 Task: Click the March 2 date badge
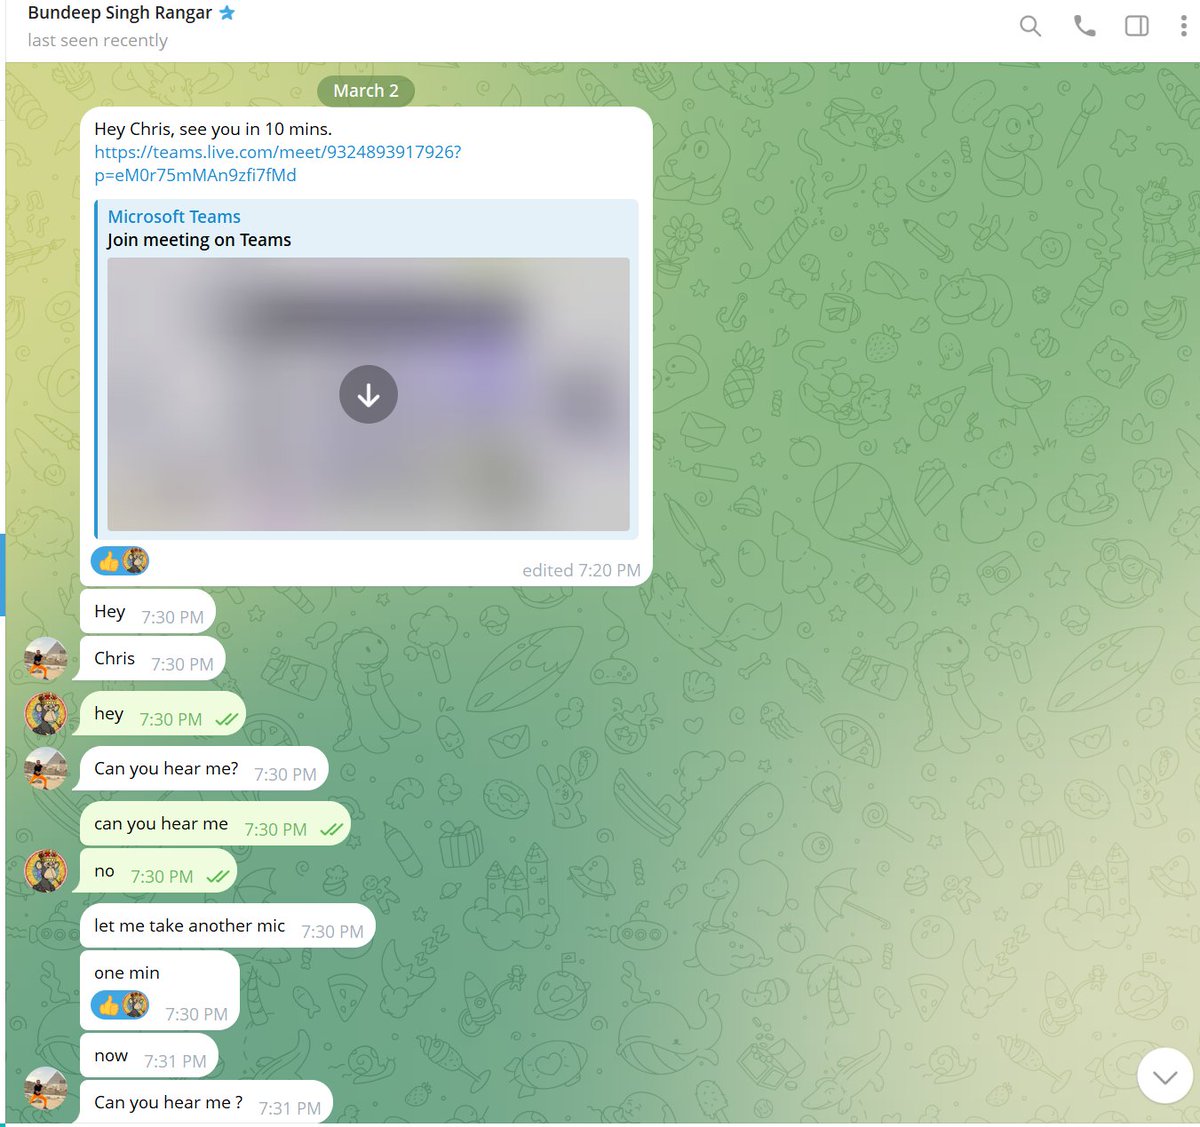pyautogui.click(x=366, y=91)
